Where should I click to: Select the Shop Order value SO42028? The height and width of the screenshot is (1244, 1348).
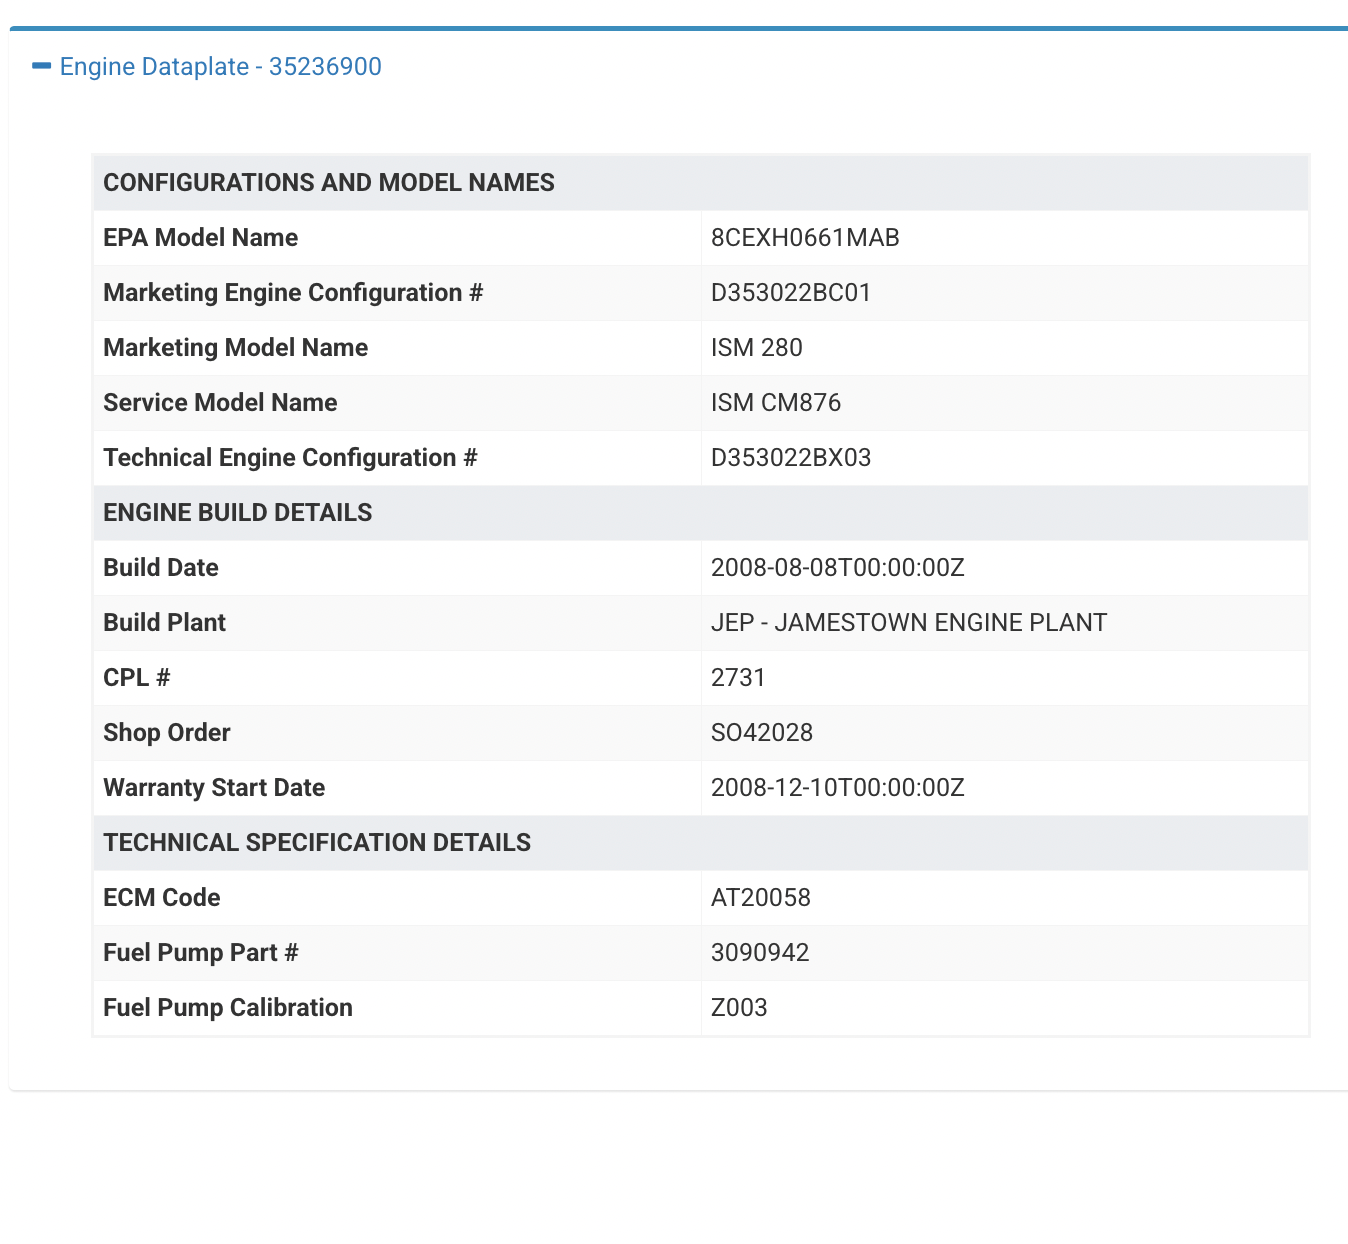762,733
